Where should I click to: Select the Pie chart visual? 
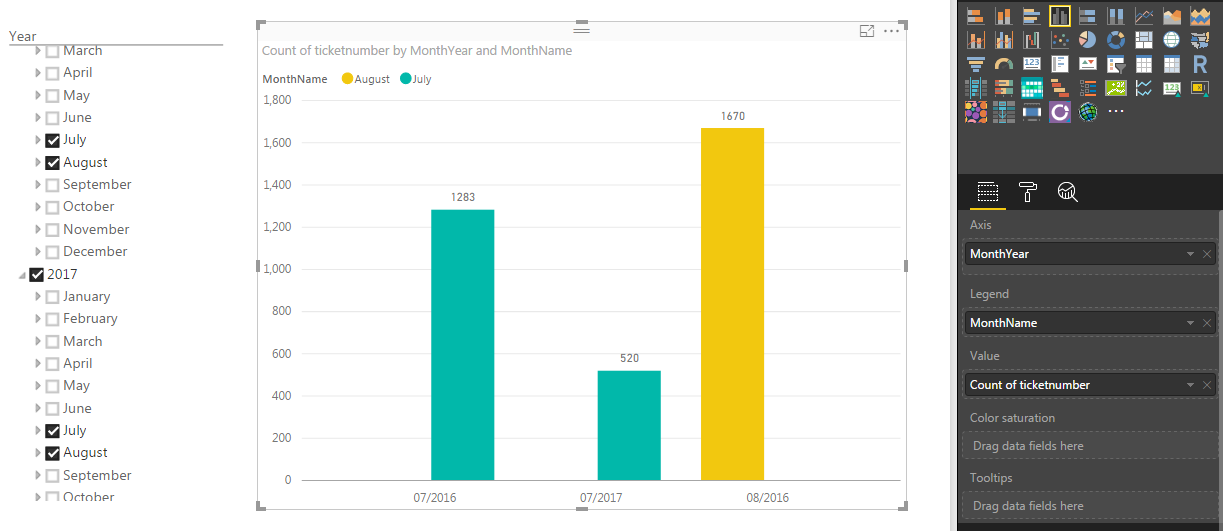(1088, 40)
